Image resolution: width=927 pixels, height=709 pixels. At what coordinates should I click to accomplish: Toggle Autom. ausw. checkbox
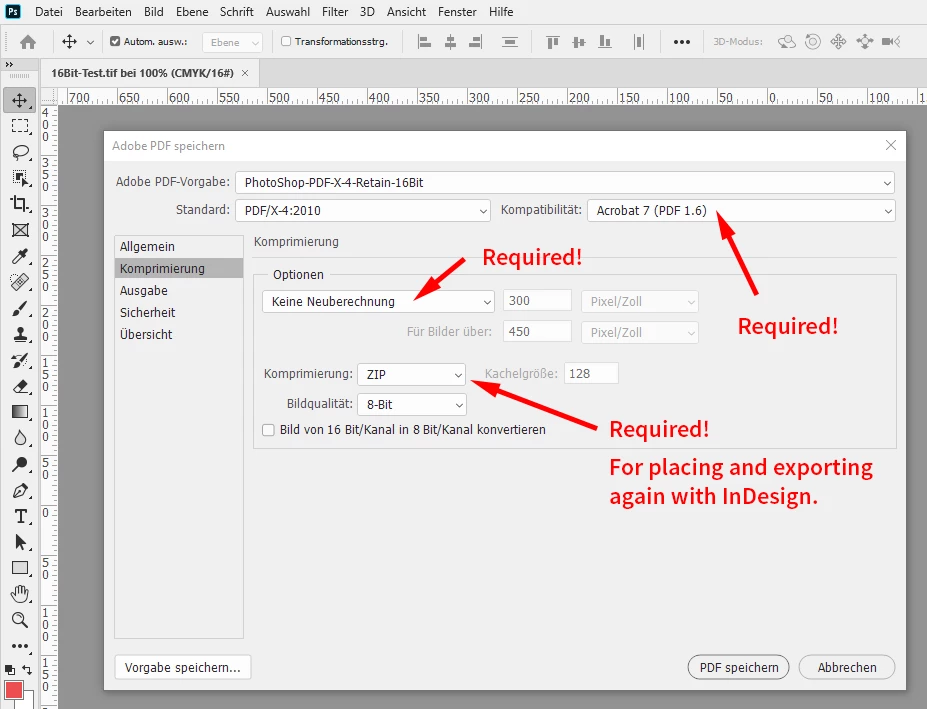[x=115, y=41]
